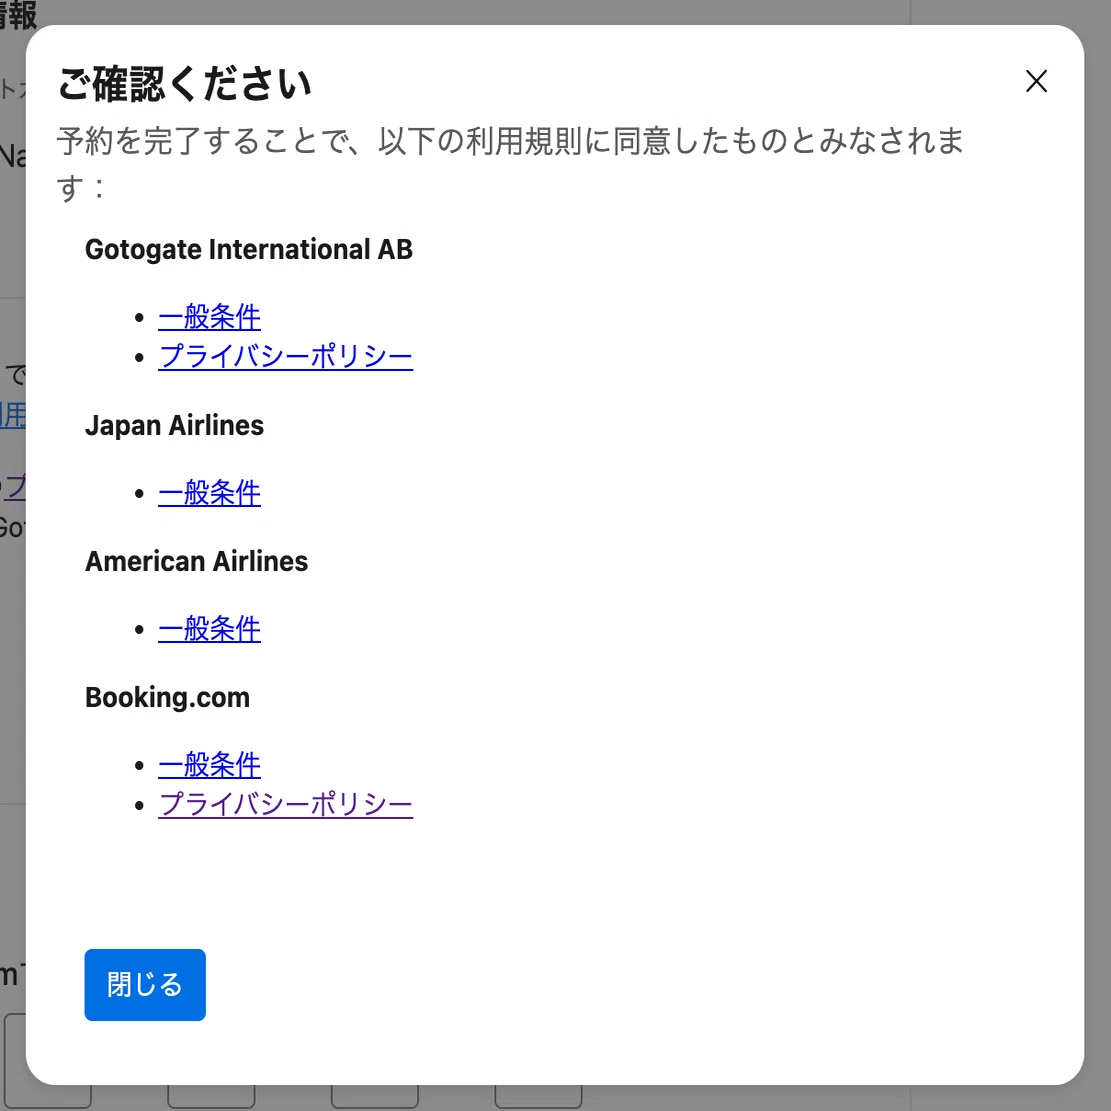Click the Japan Airlines heading text

pos(174,425)
